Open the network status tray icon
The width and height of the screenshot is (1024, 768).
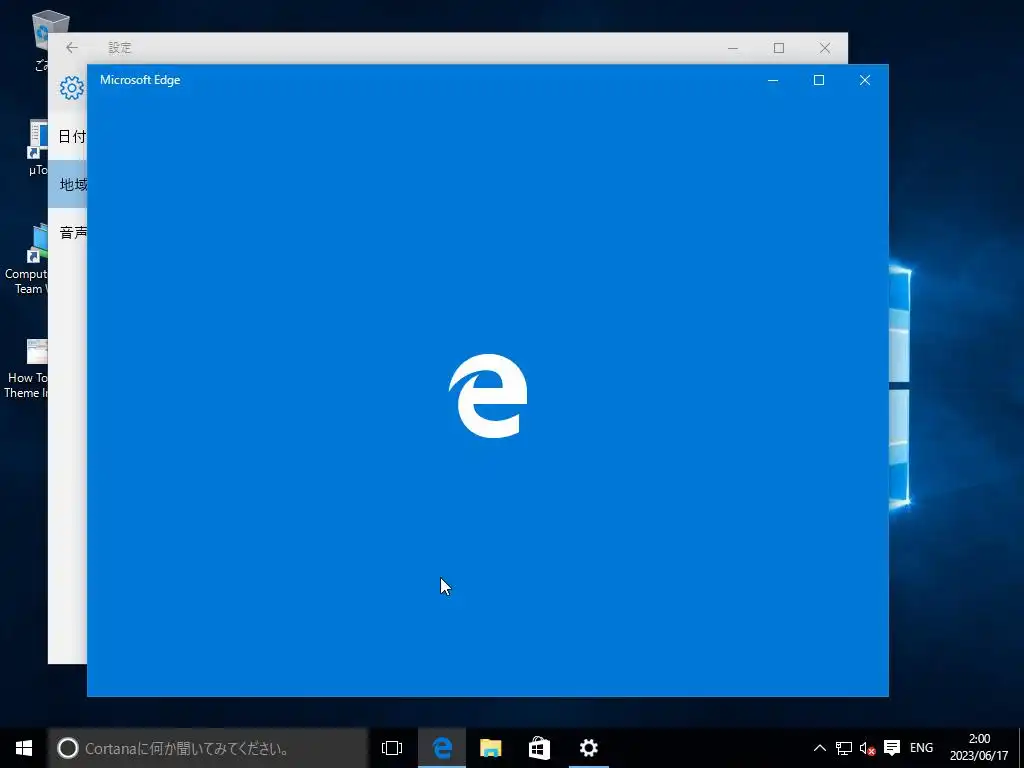(844, 748)
